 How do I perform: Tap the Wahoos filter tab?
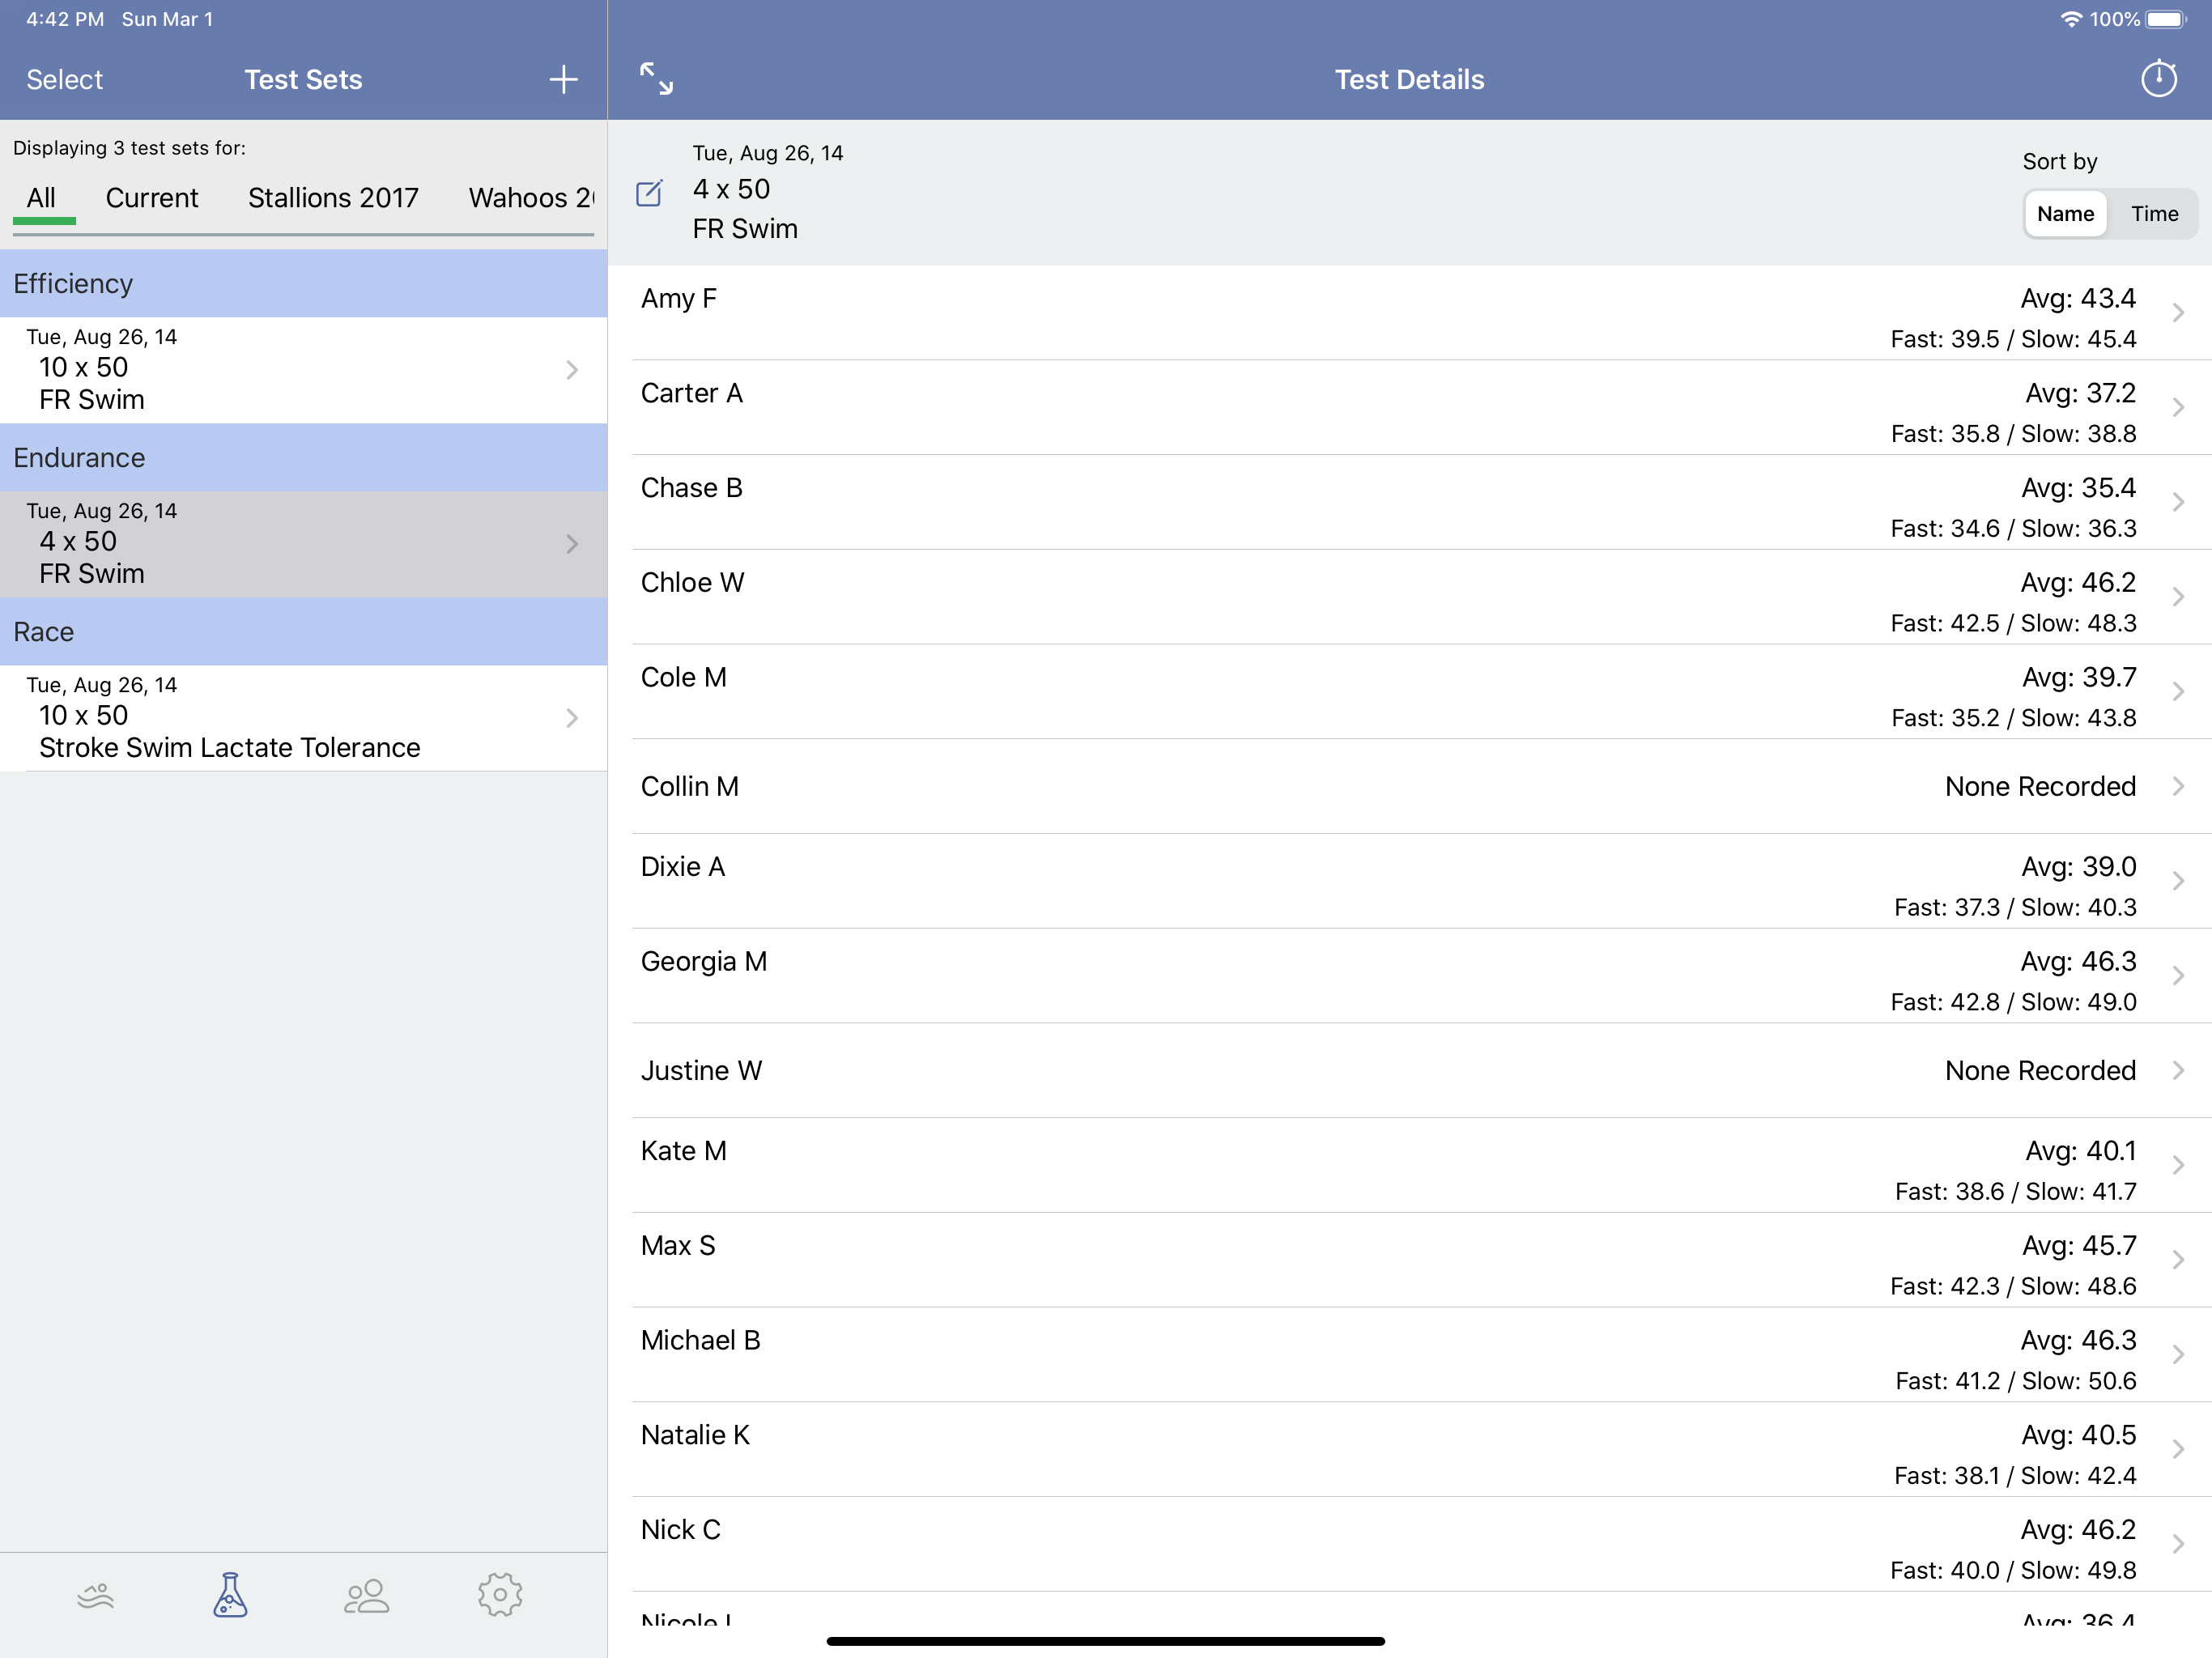click(530, 198)
